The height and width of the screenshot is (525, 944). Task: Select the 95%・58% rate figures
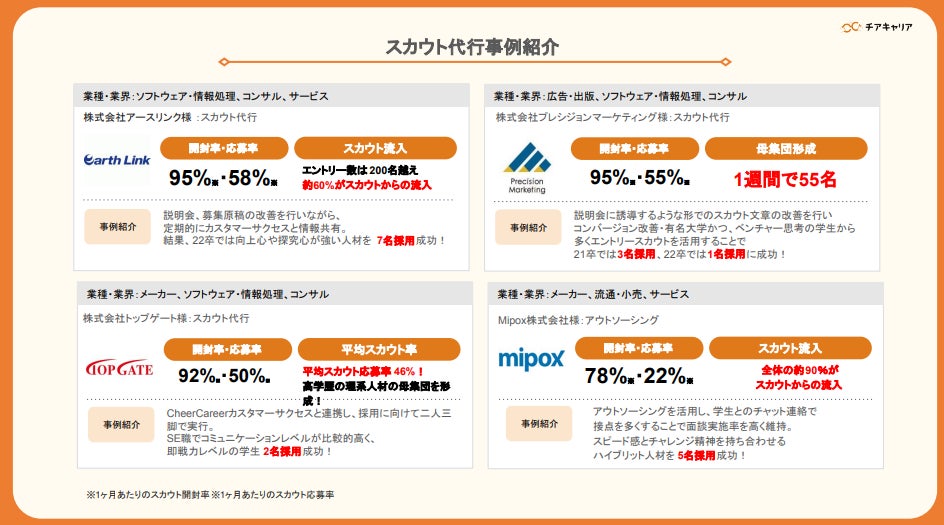coord(223,179)
